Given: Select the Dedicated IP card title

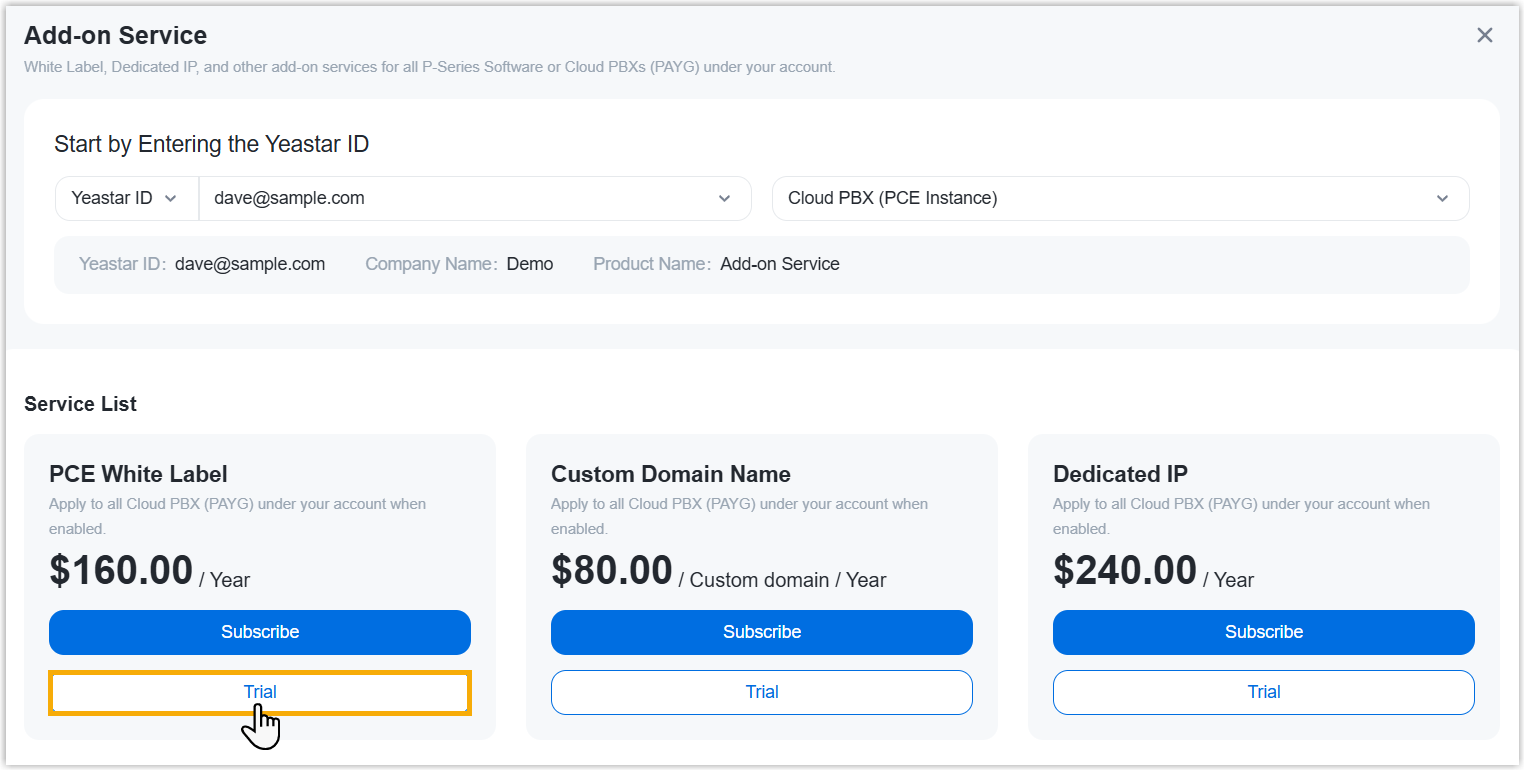Looking at the screenshot, I should coord(1120,474).
